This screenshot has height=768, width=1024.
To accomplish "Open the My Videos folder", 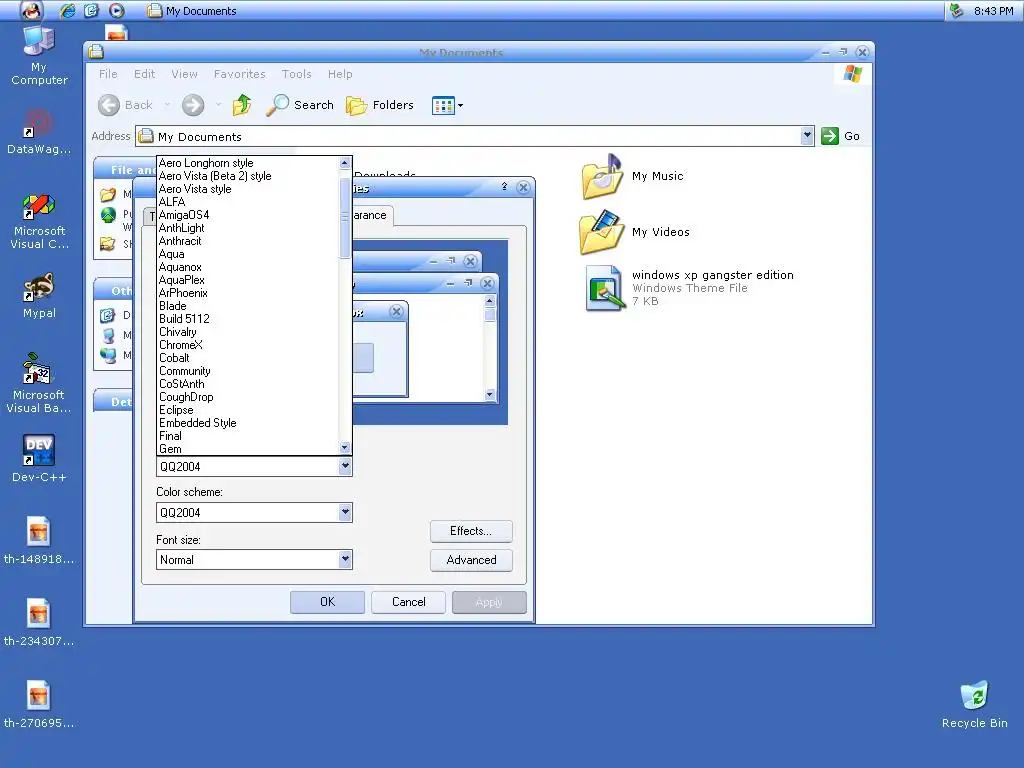I will pos(635,232).
